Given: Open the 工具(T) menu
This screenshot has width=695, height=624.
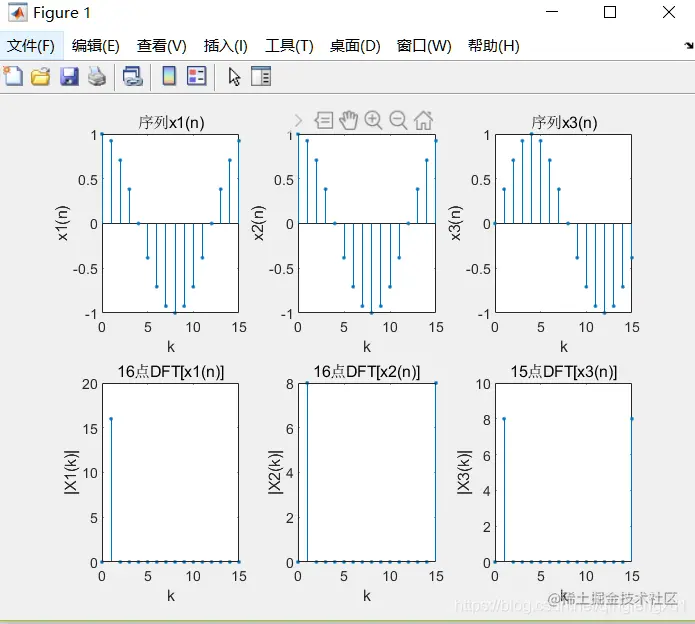Looking at the screenshot, I should [x=289, y=46].
